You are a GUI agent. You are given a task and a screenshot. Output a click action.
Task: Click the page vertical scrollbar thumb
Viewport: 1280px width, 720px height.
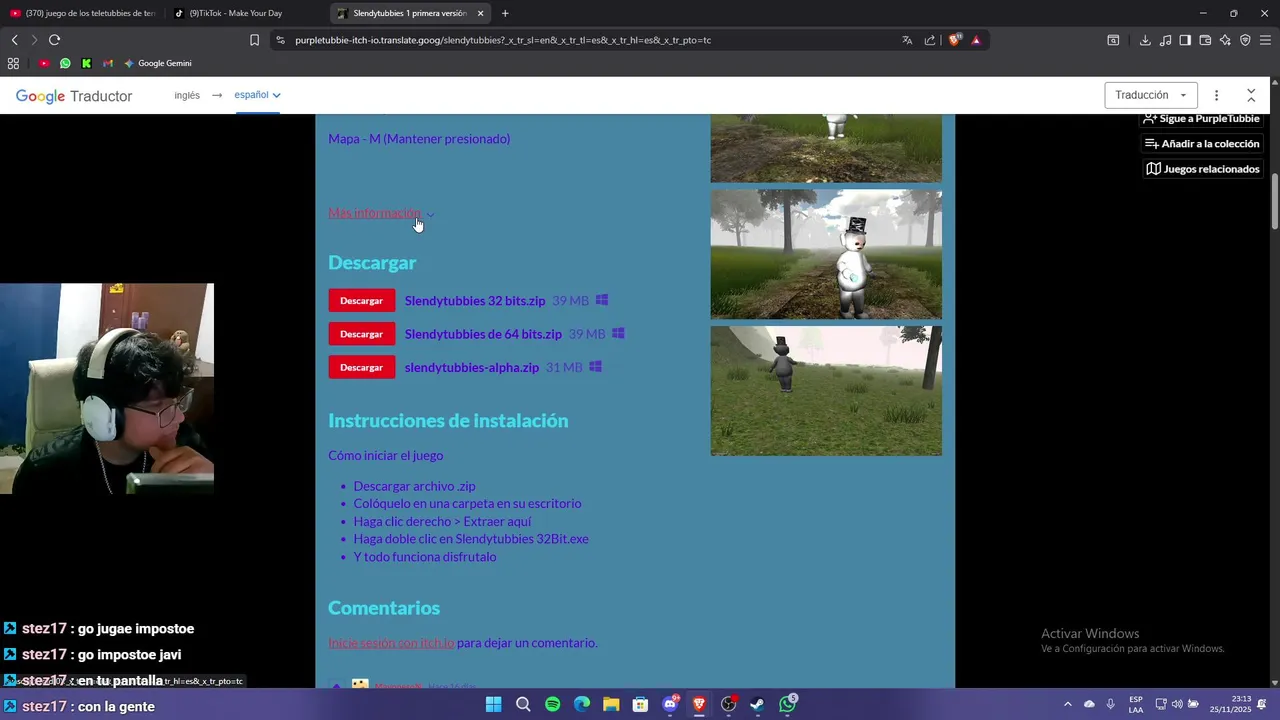click(x=1274, y=202)
